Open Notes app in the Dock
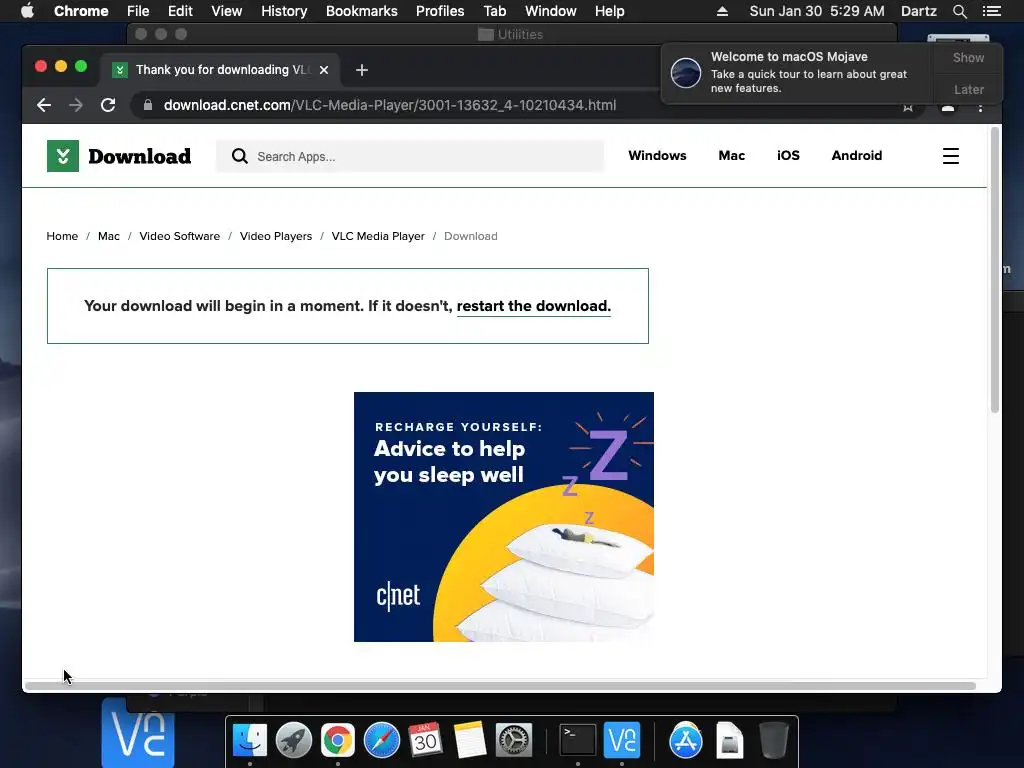 (470, 741)
